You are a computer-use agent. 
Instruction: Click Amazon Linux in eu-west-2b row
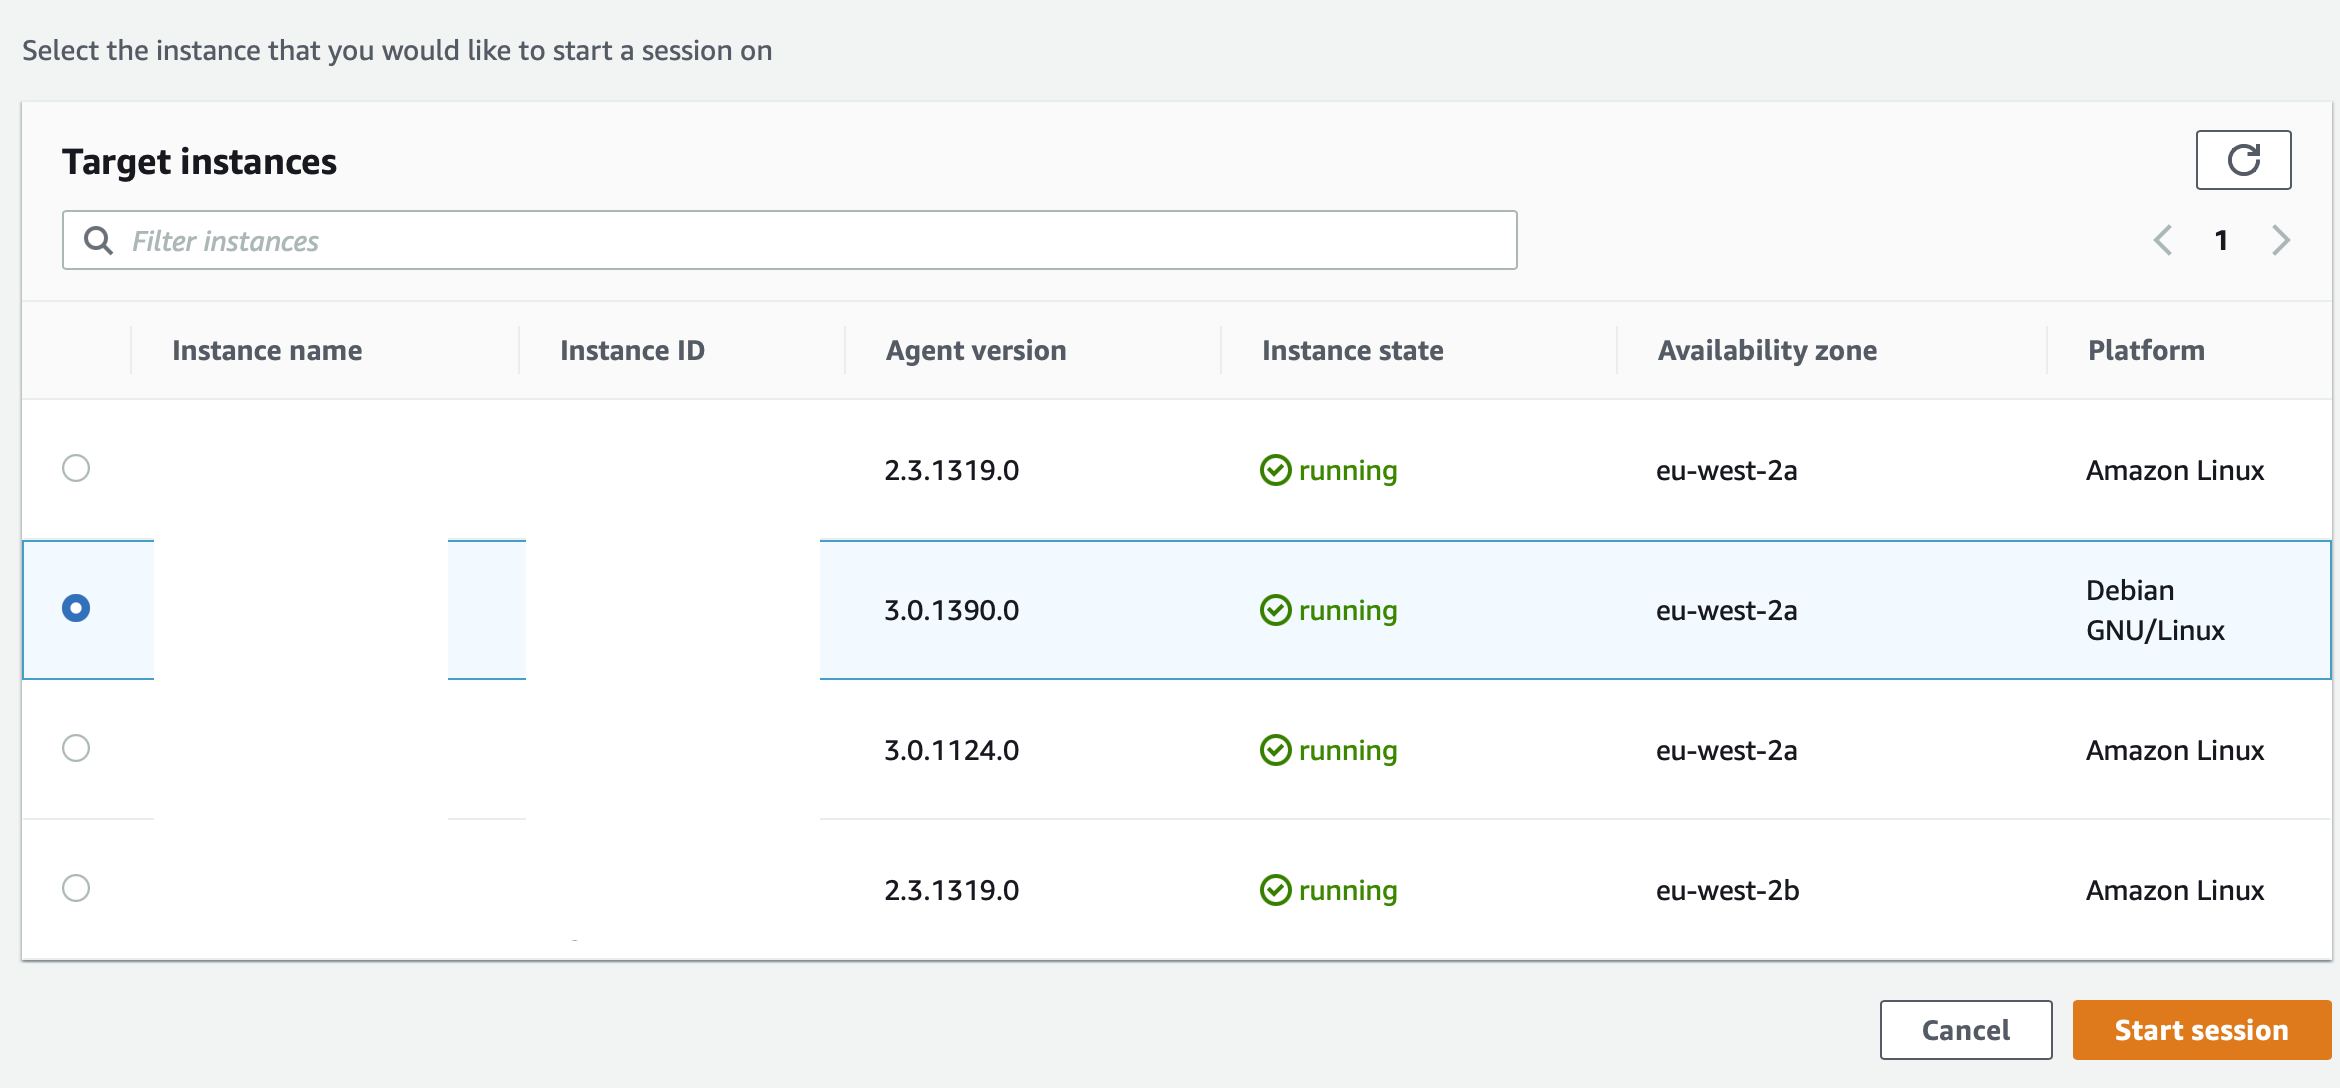[x=2175, y=890]
